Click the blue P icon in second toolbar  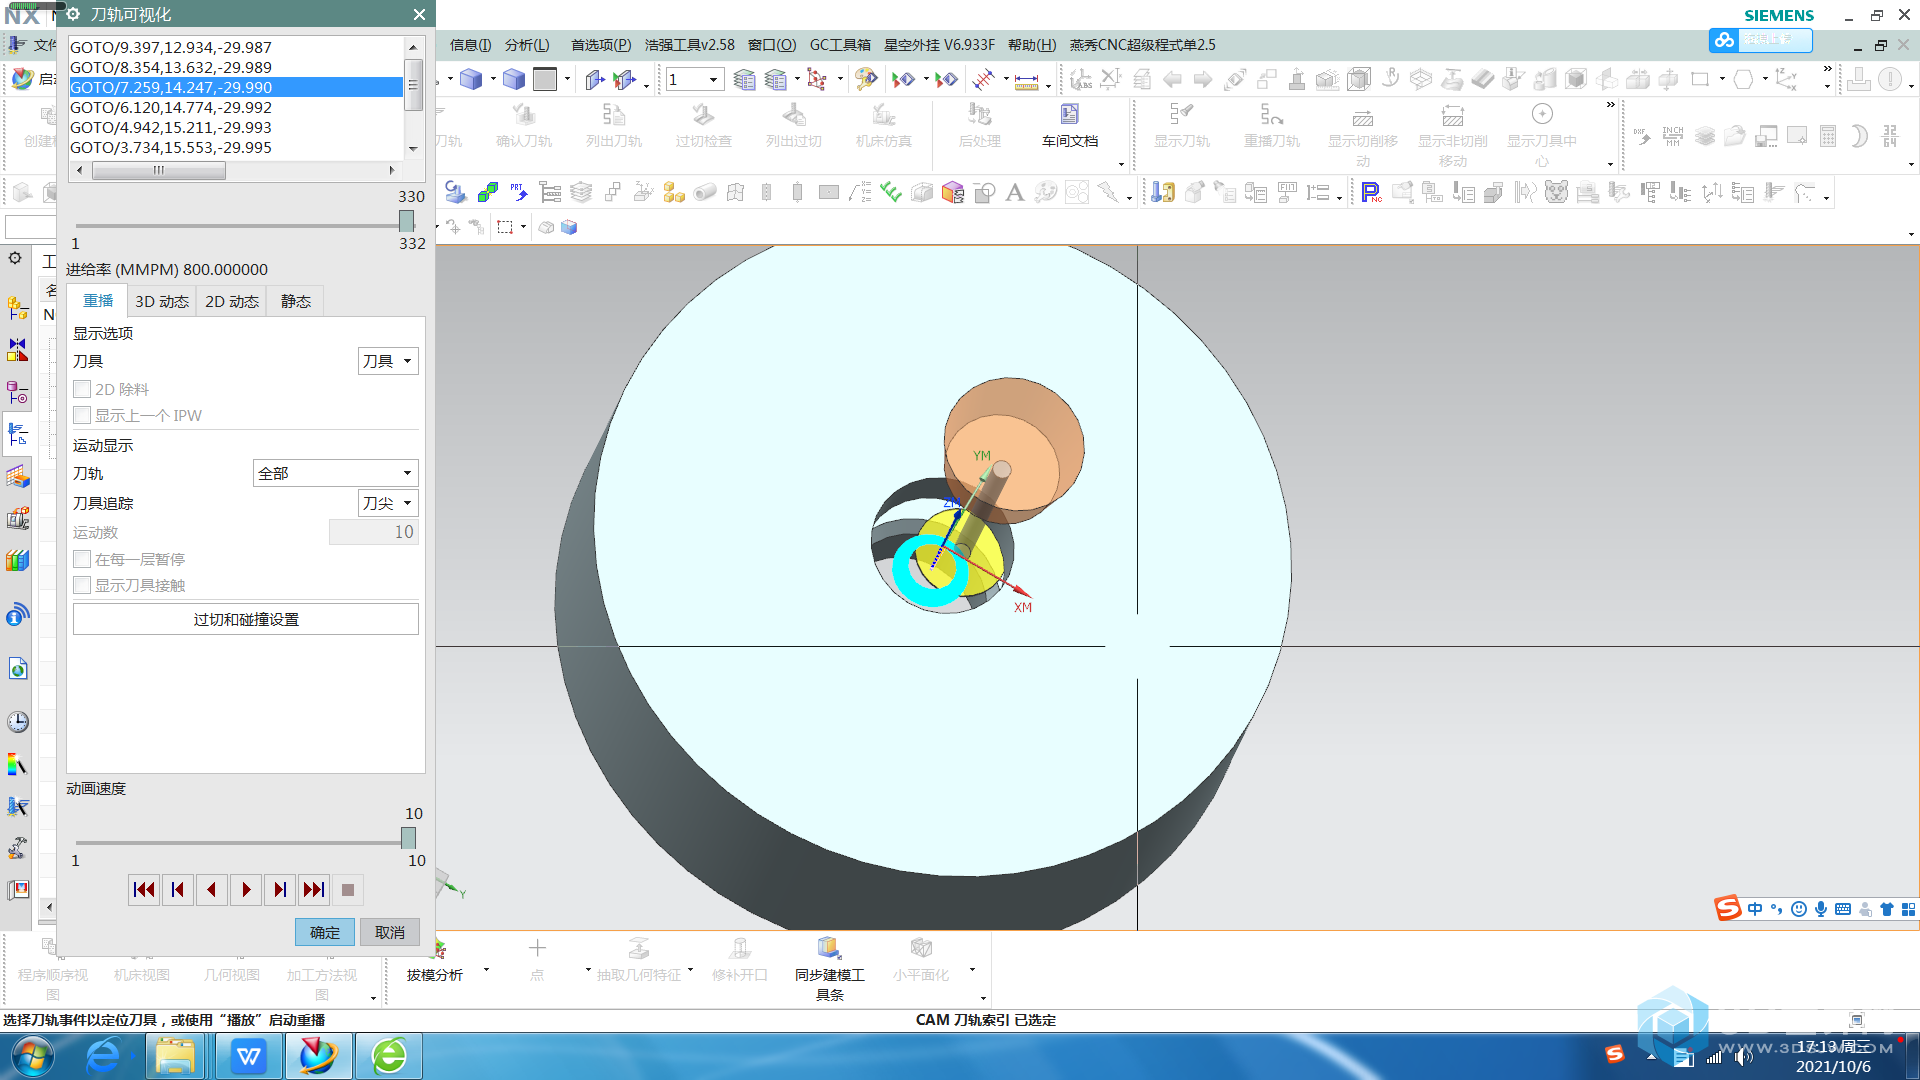(x=1370, y=192)
